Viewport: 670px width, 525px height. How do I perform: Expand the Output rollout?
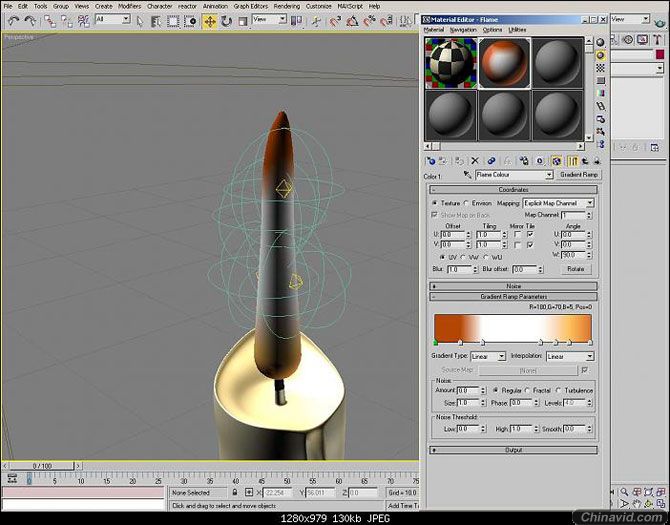pyautogui.click(x=513, y=450)
